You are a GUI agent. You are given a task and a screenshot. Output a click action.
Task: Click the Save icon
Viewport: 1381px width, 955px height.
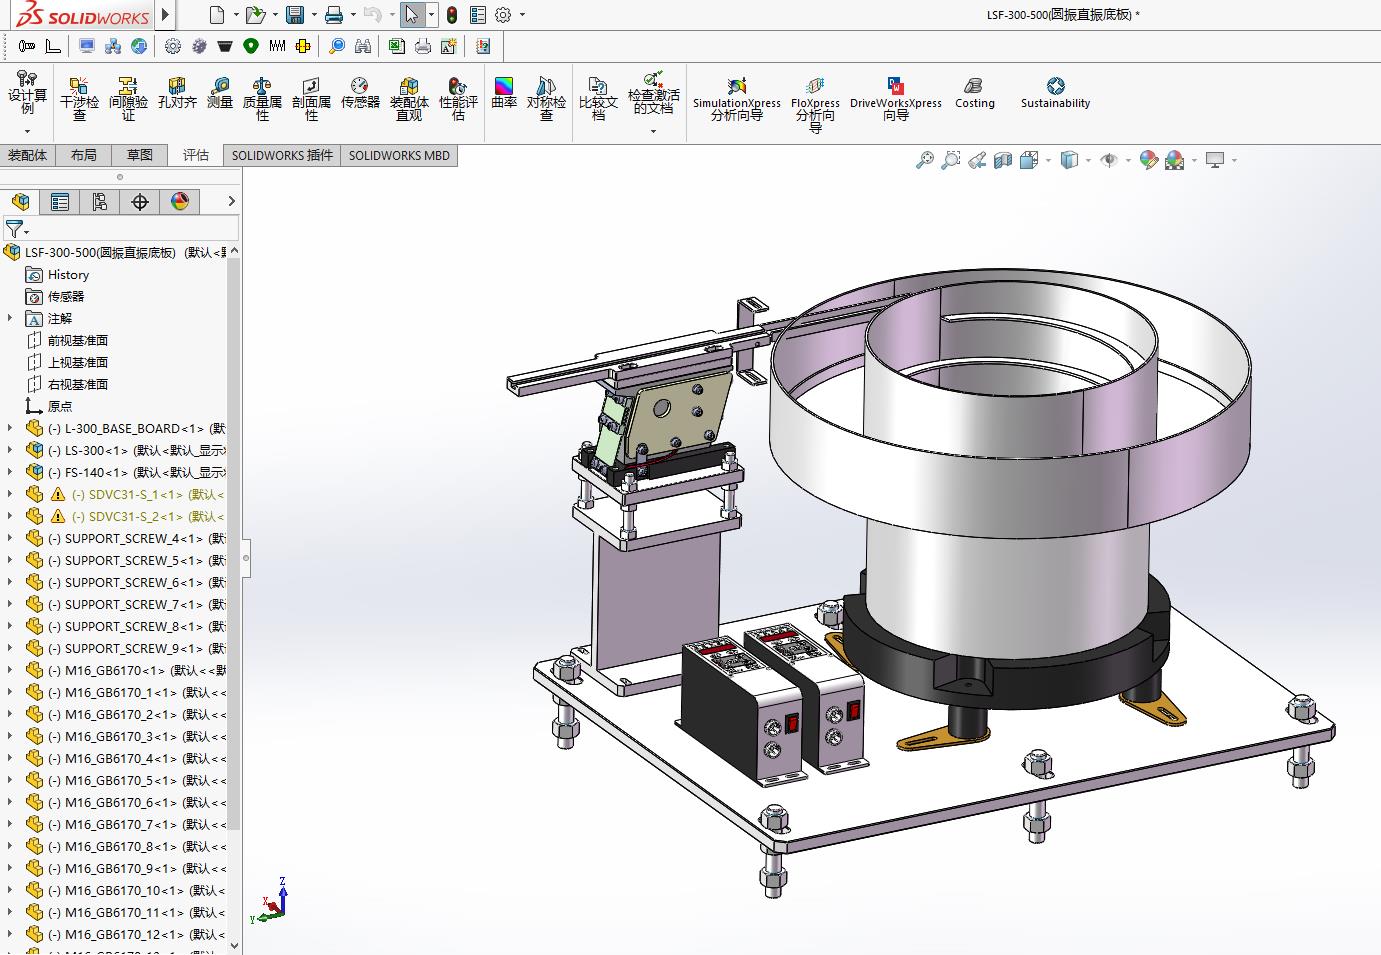[295, 15]
